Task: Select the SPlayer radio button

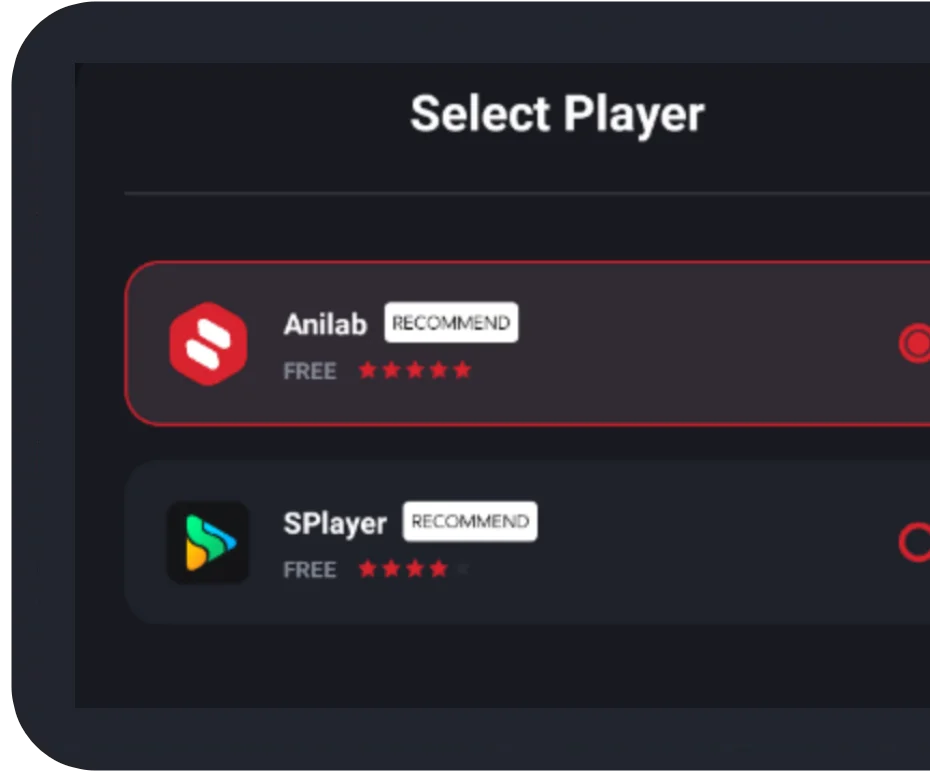Action: (x=914, y=542)
